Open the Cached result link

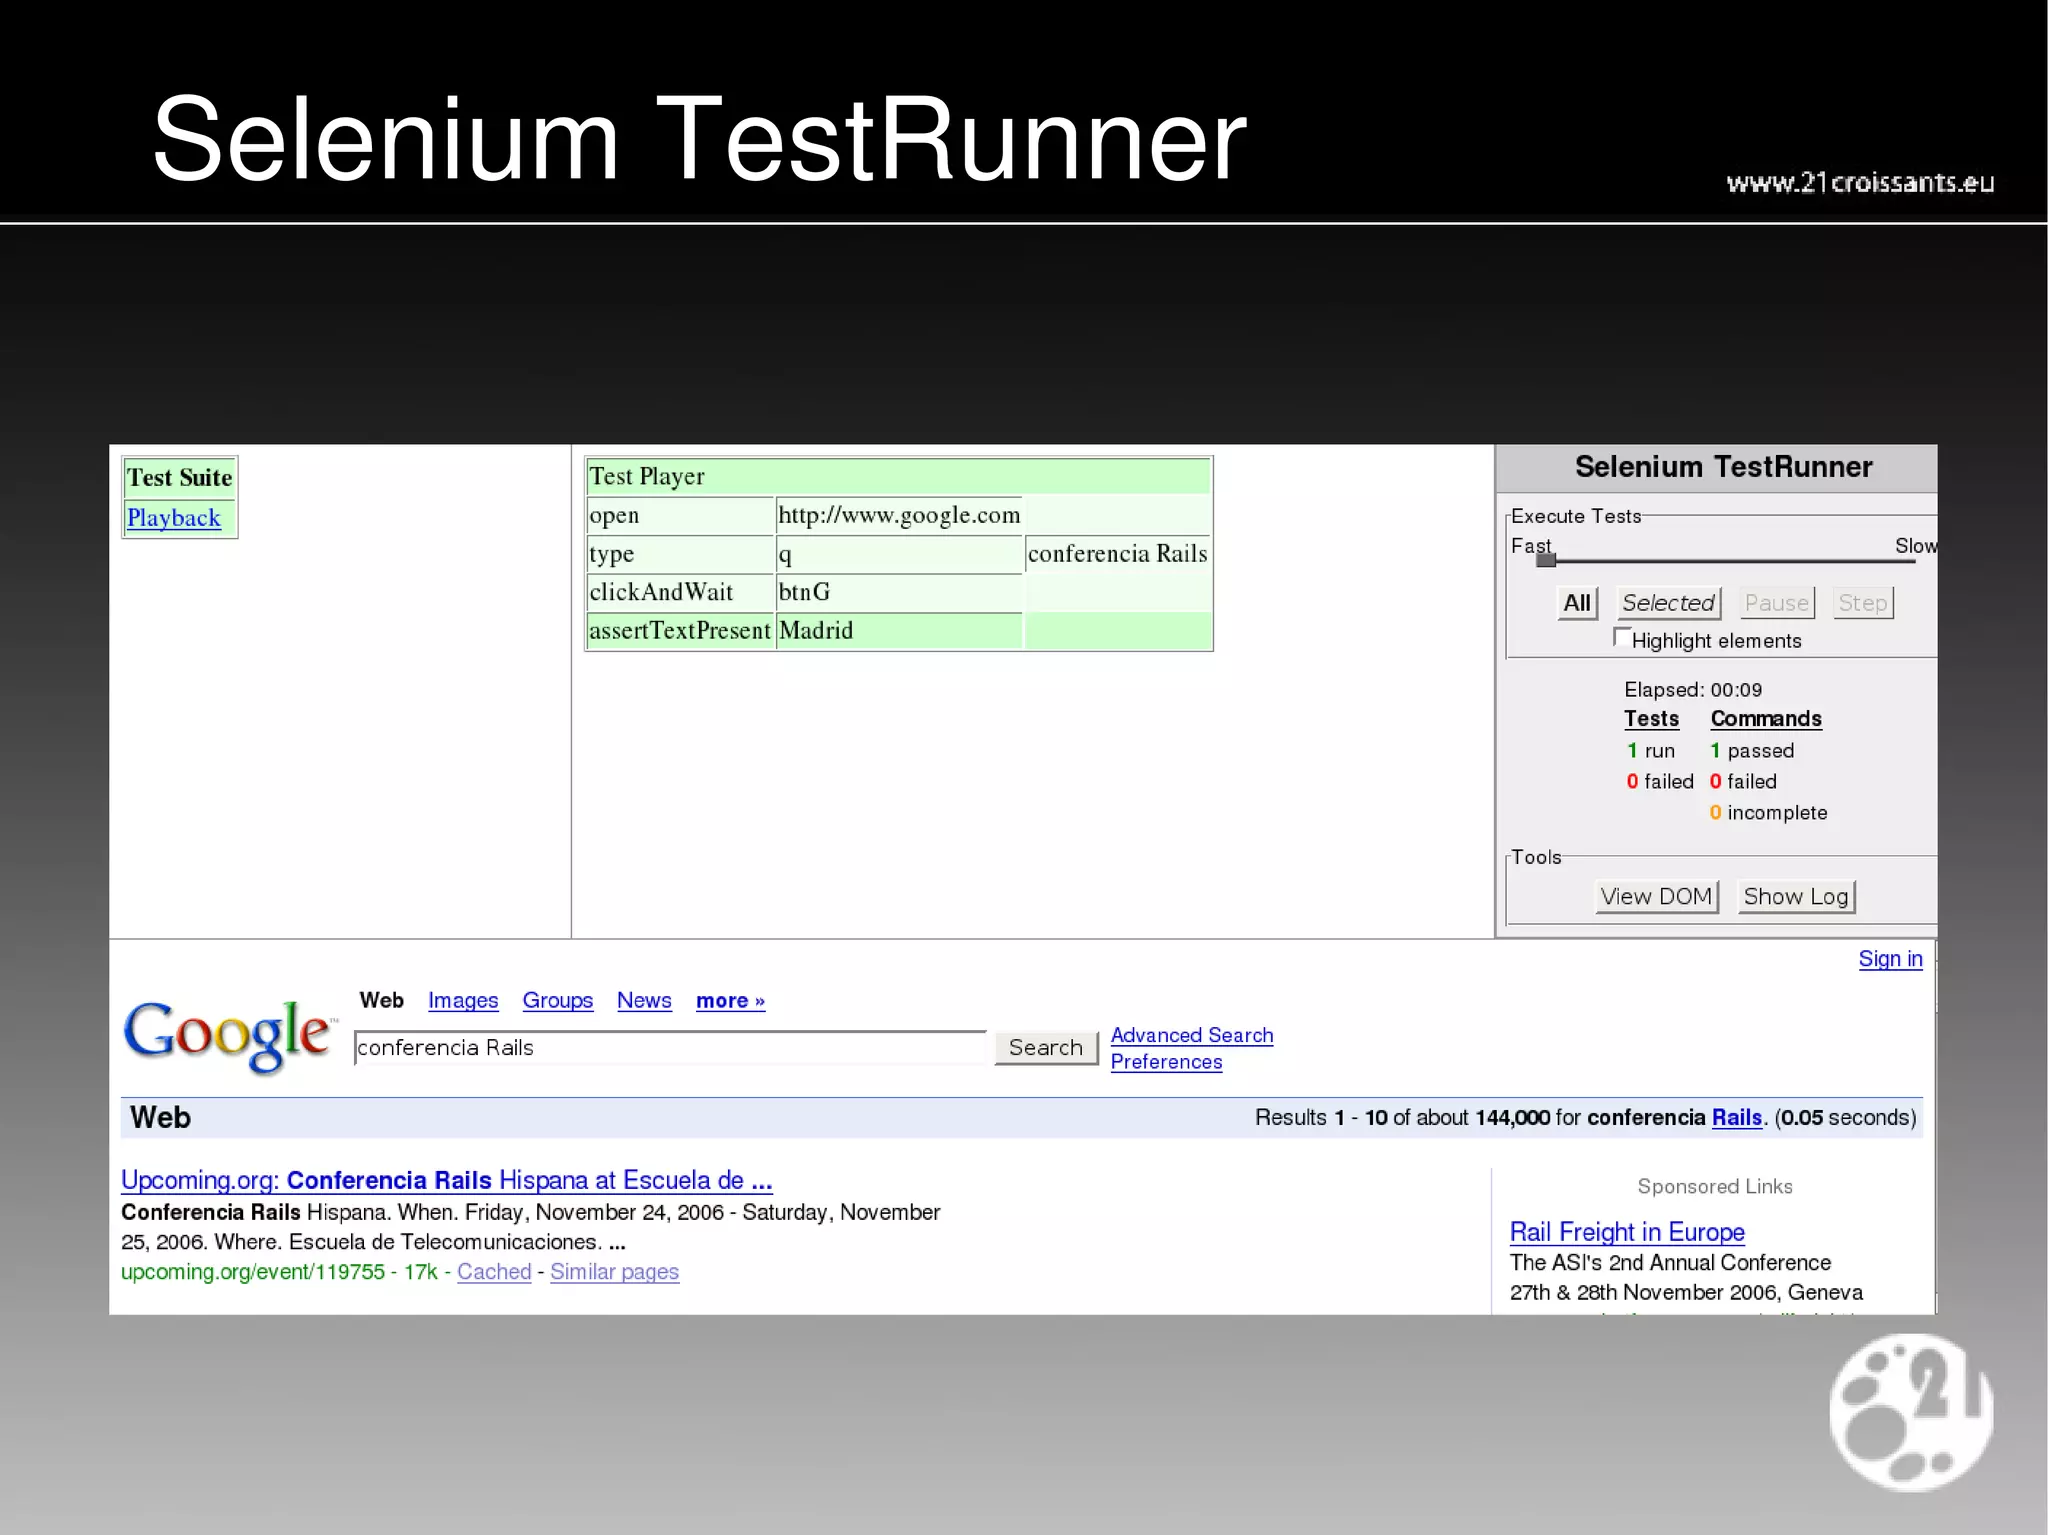tap(494, 1272)
